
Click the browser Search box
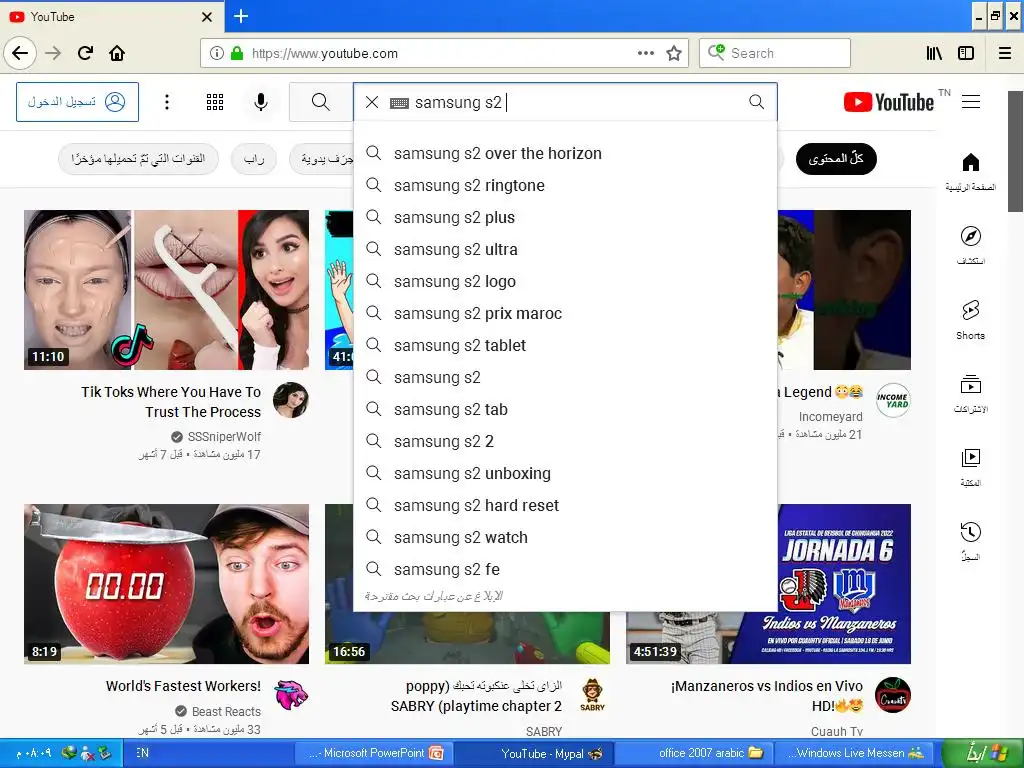775,53
